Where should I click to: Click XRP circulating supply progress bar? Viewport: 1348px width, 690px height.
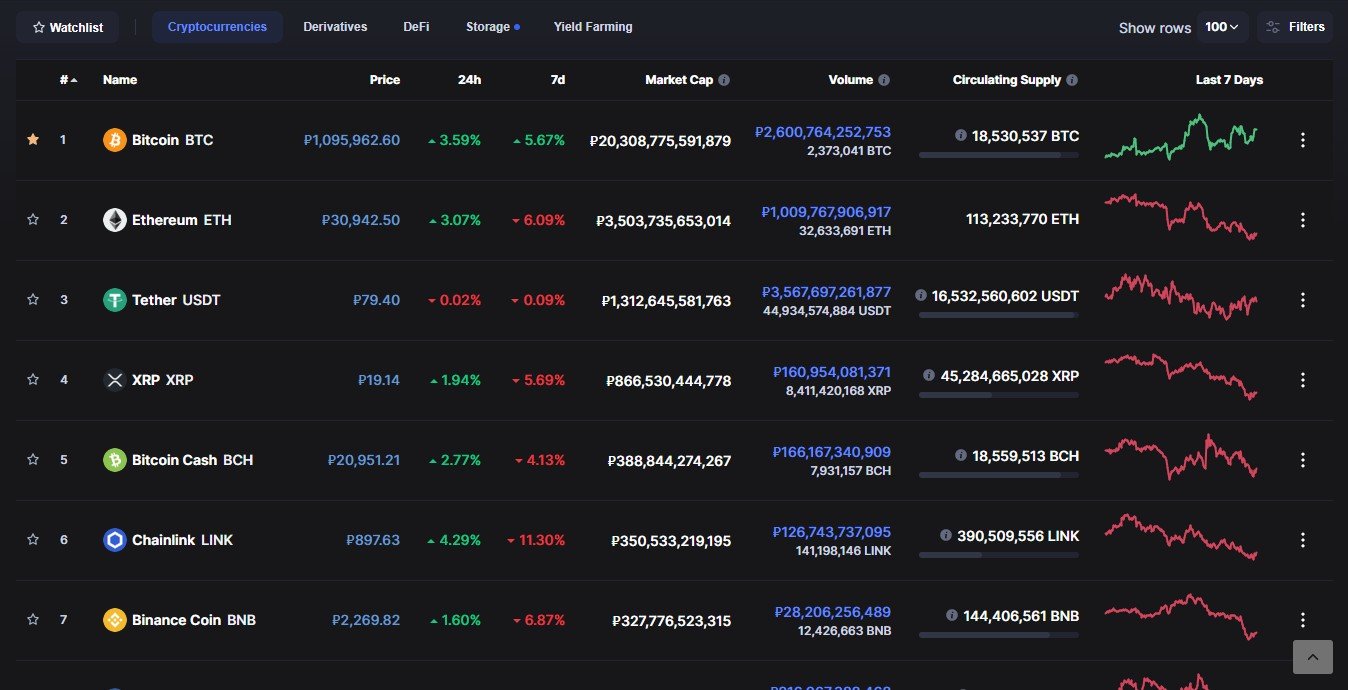[999, 395]
